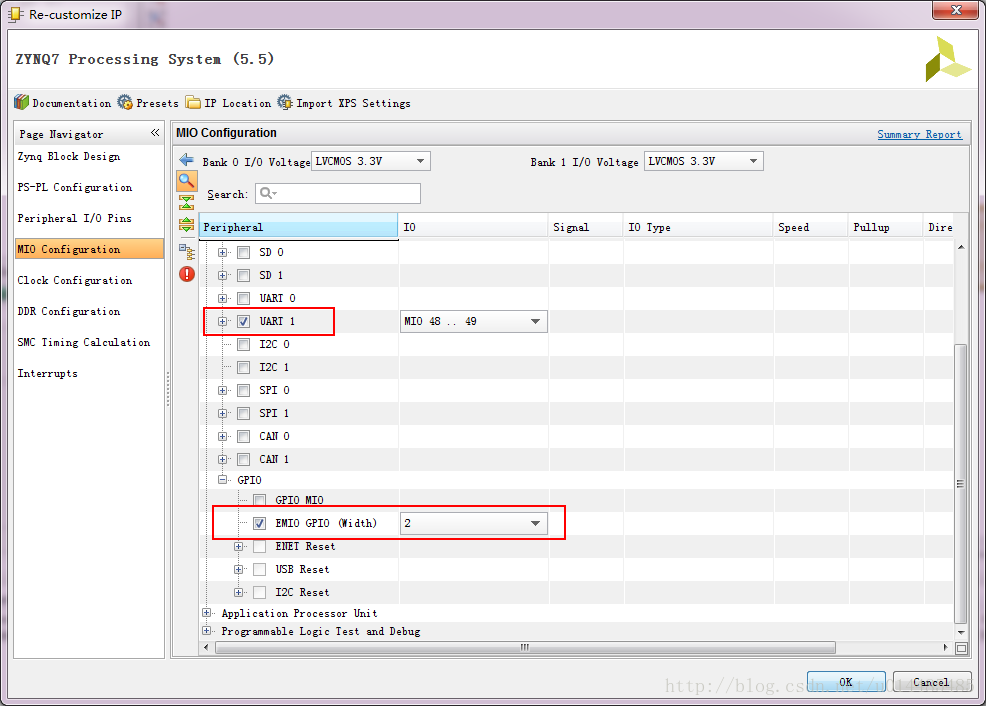Screen dimensions: 986x706
Task: Focus the Search input field
Action: point(338,194)
